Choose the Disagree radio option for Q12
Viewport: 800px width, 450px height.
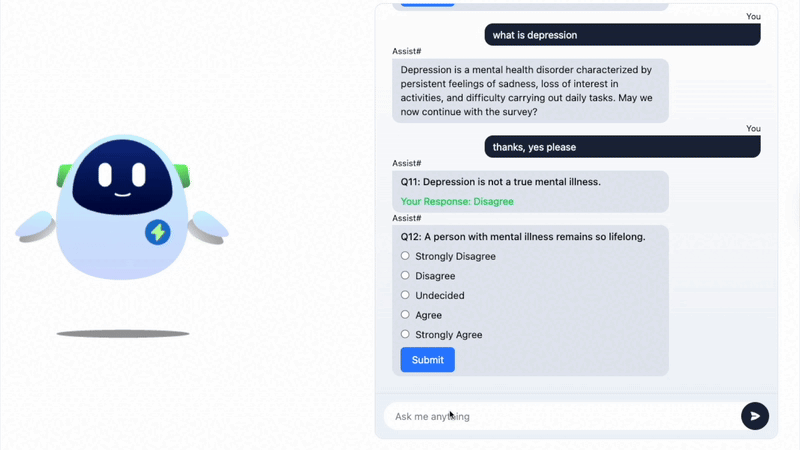coord(405,276)
